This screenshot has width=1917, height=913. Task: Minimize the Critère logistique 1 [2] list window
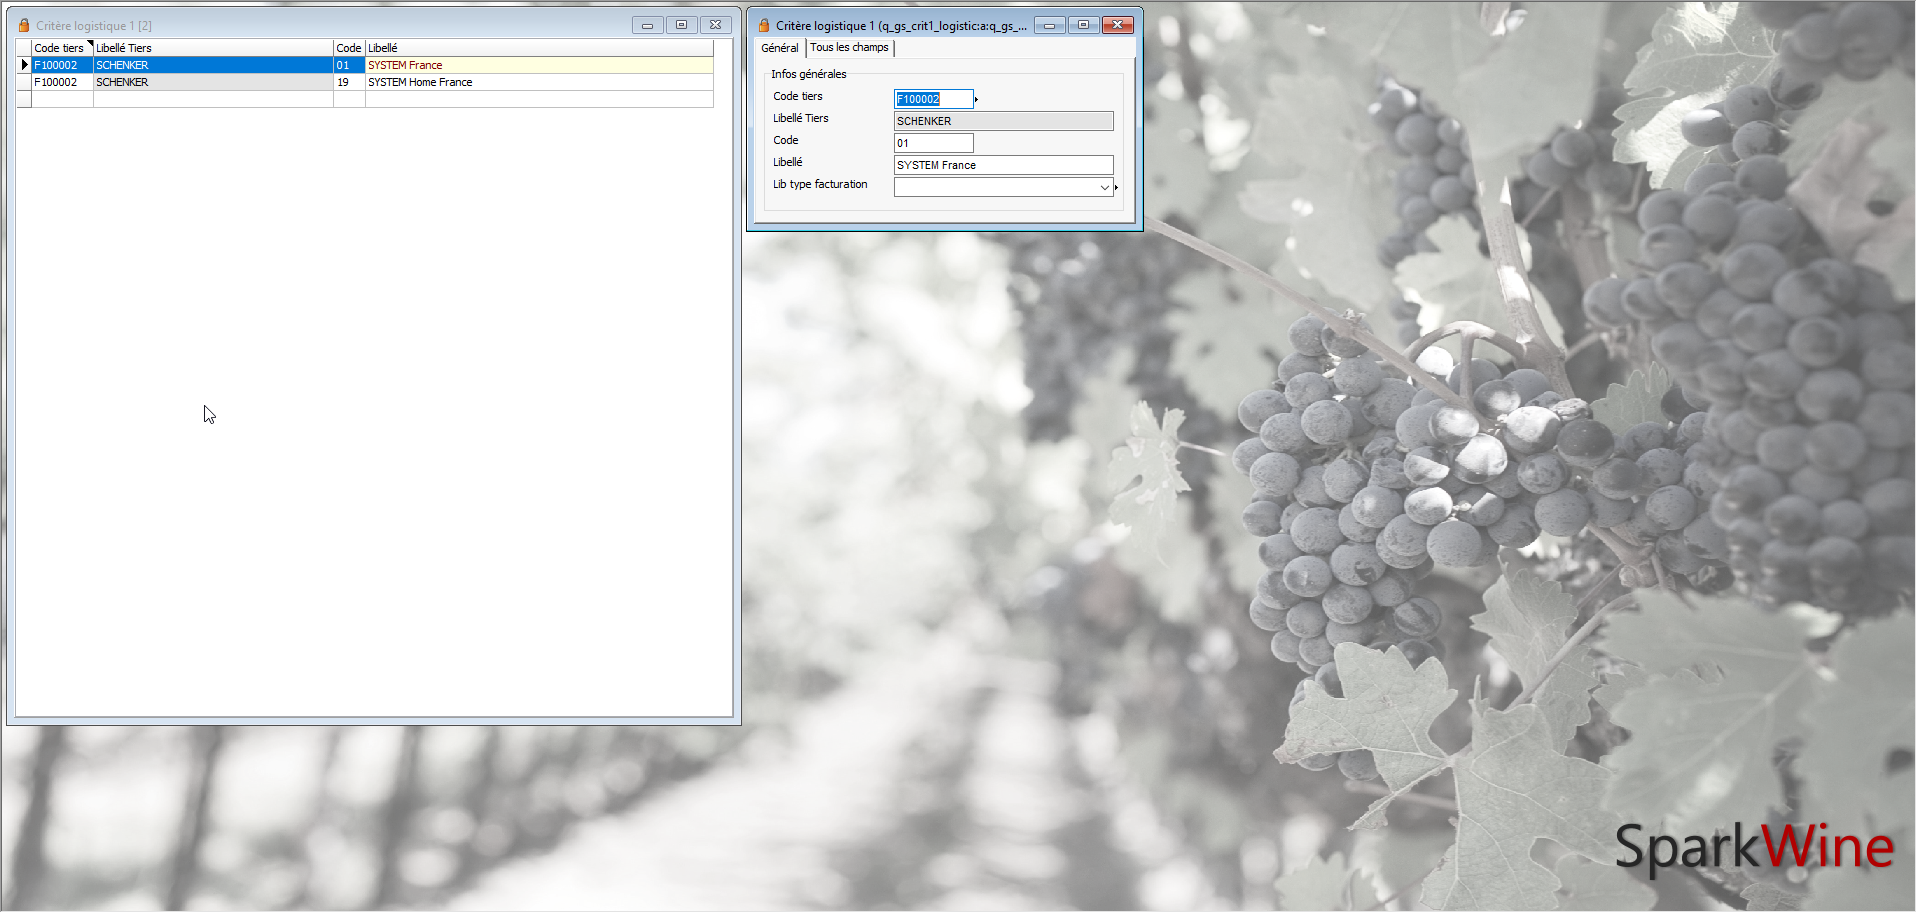tap(647, 25)
